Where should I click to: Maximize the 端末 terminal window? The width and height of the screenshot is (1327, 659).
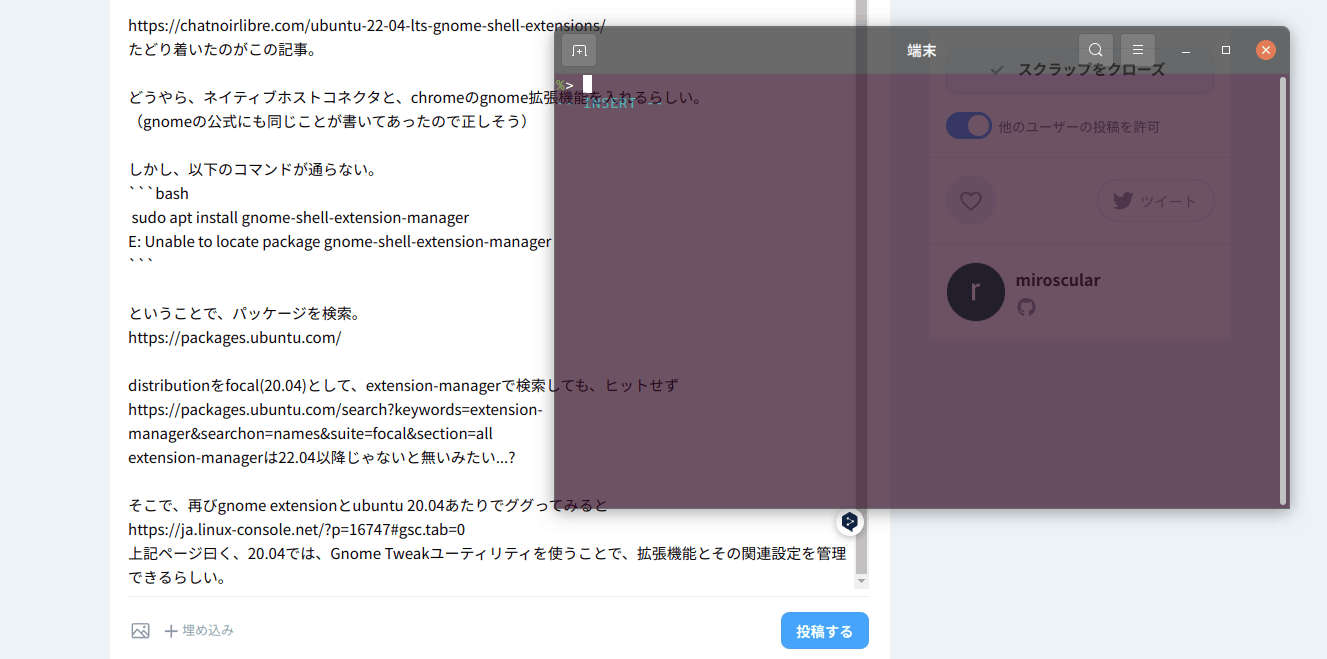(1226, 50)
